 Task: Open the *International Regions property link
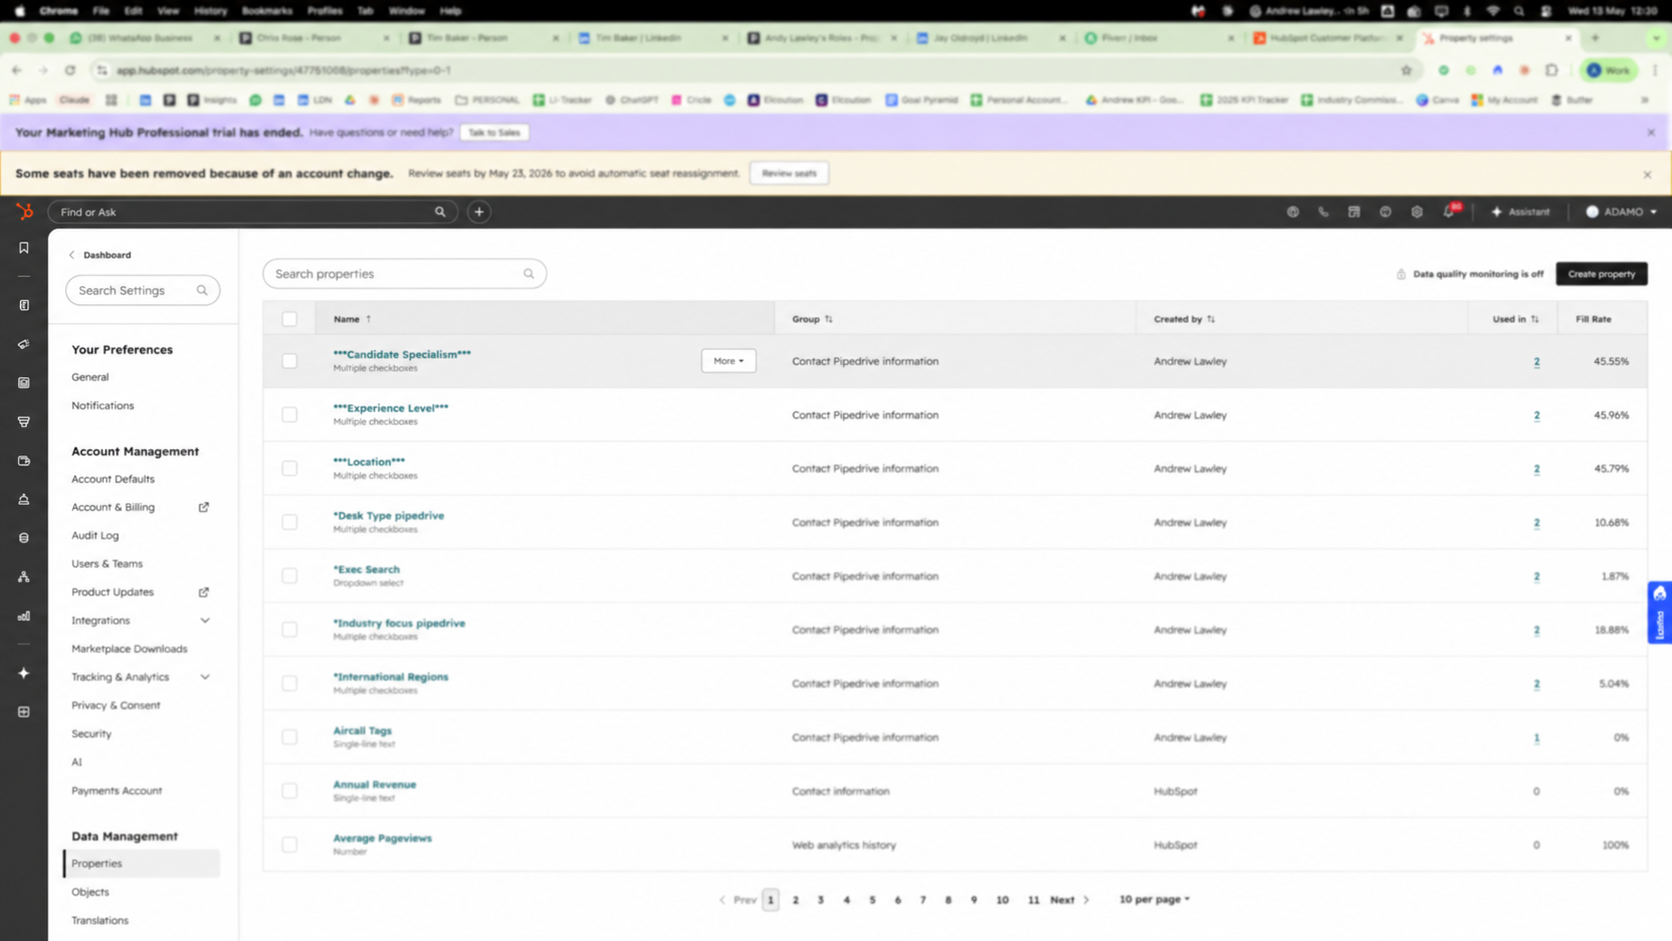click(x=390, y=677)
